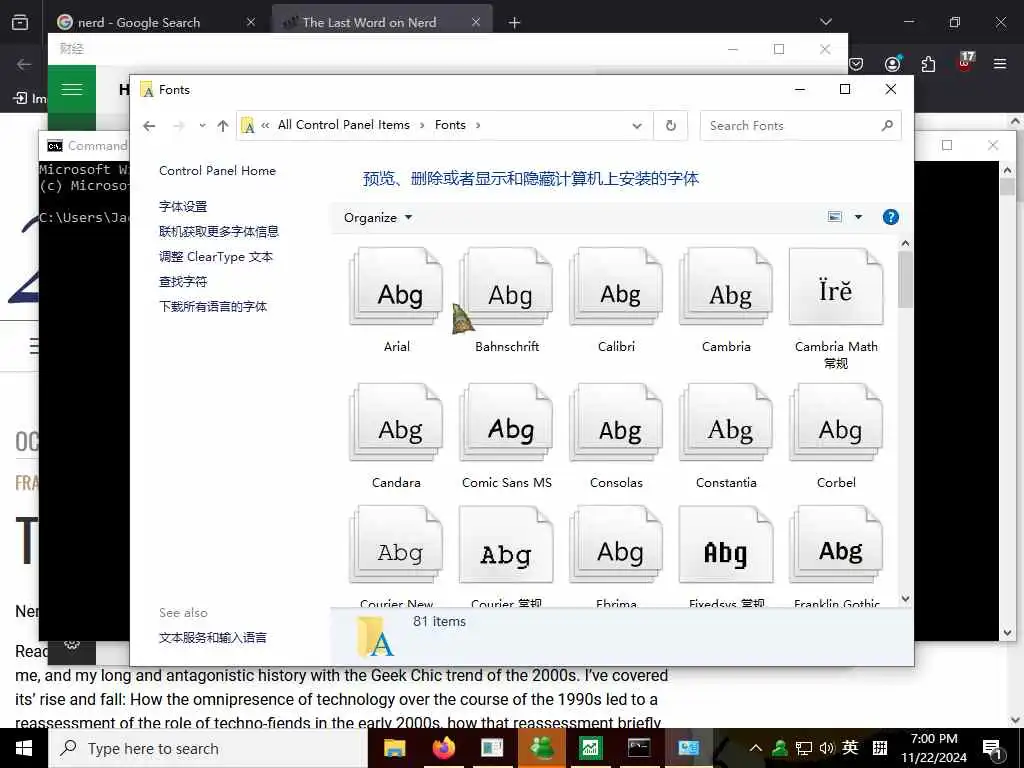Image resolution: width=1024 pixels, height=768 pixels.
Task: Click the Fonts window help icon
Action: [x=890, y=217]
